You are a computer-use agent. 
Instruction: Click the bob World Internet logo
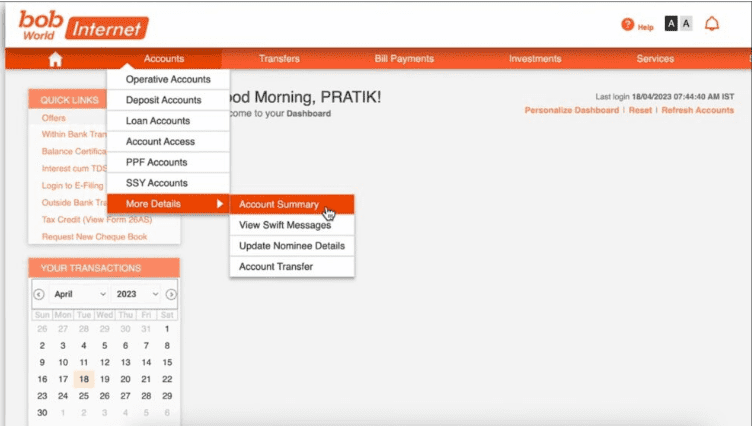[x=83, y=25]
